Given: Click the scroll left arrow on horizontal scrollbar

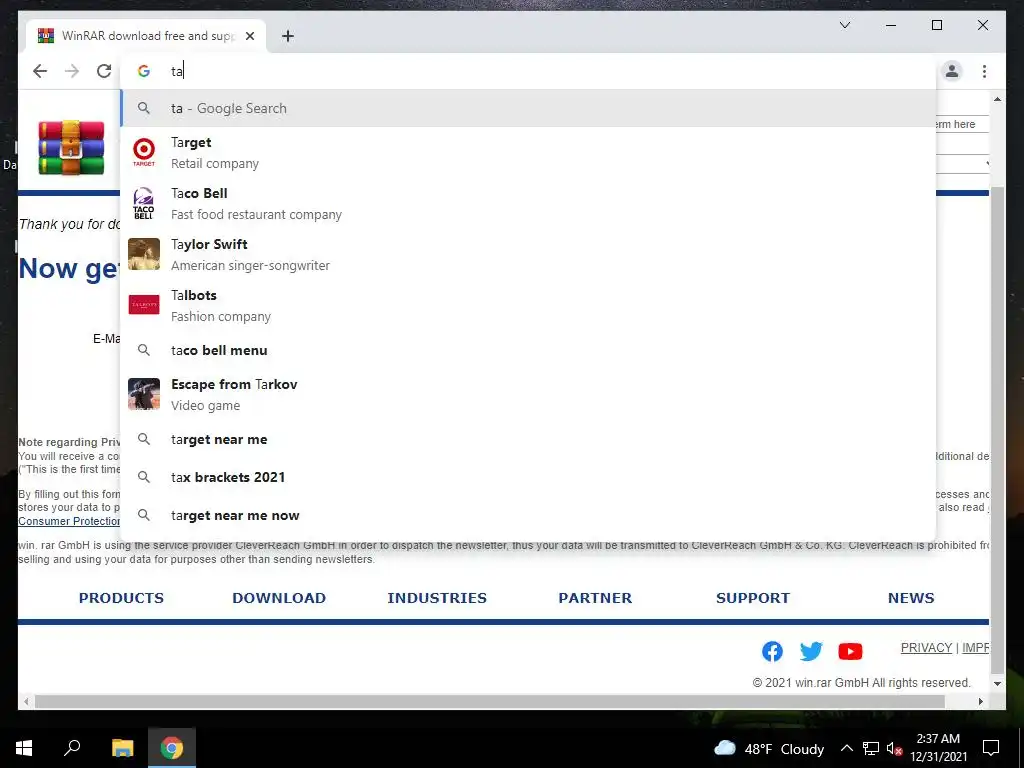Looking at the screenshot, I should [26, 701].
